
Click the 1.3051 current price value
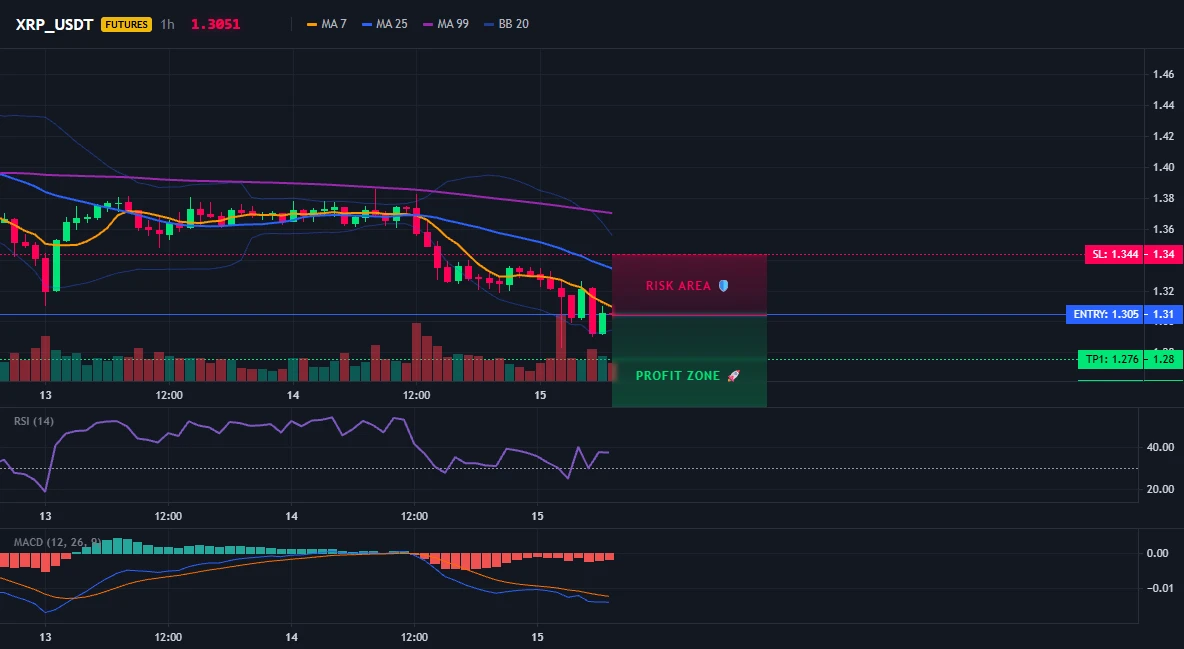[215, 24]
